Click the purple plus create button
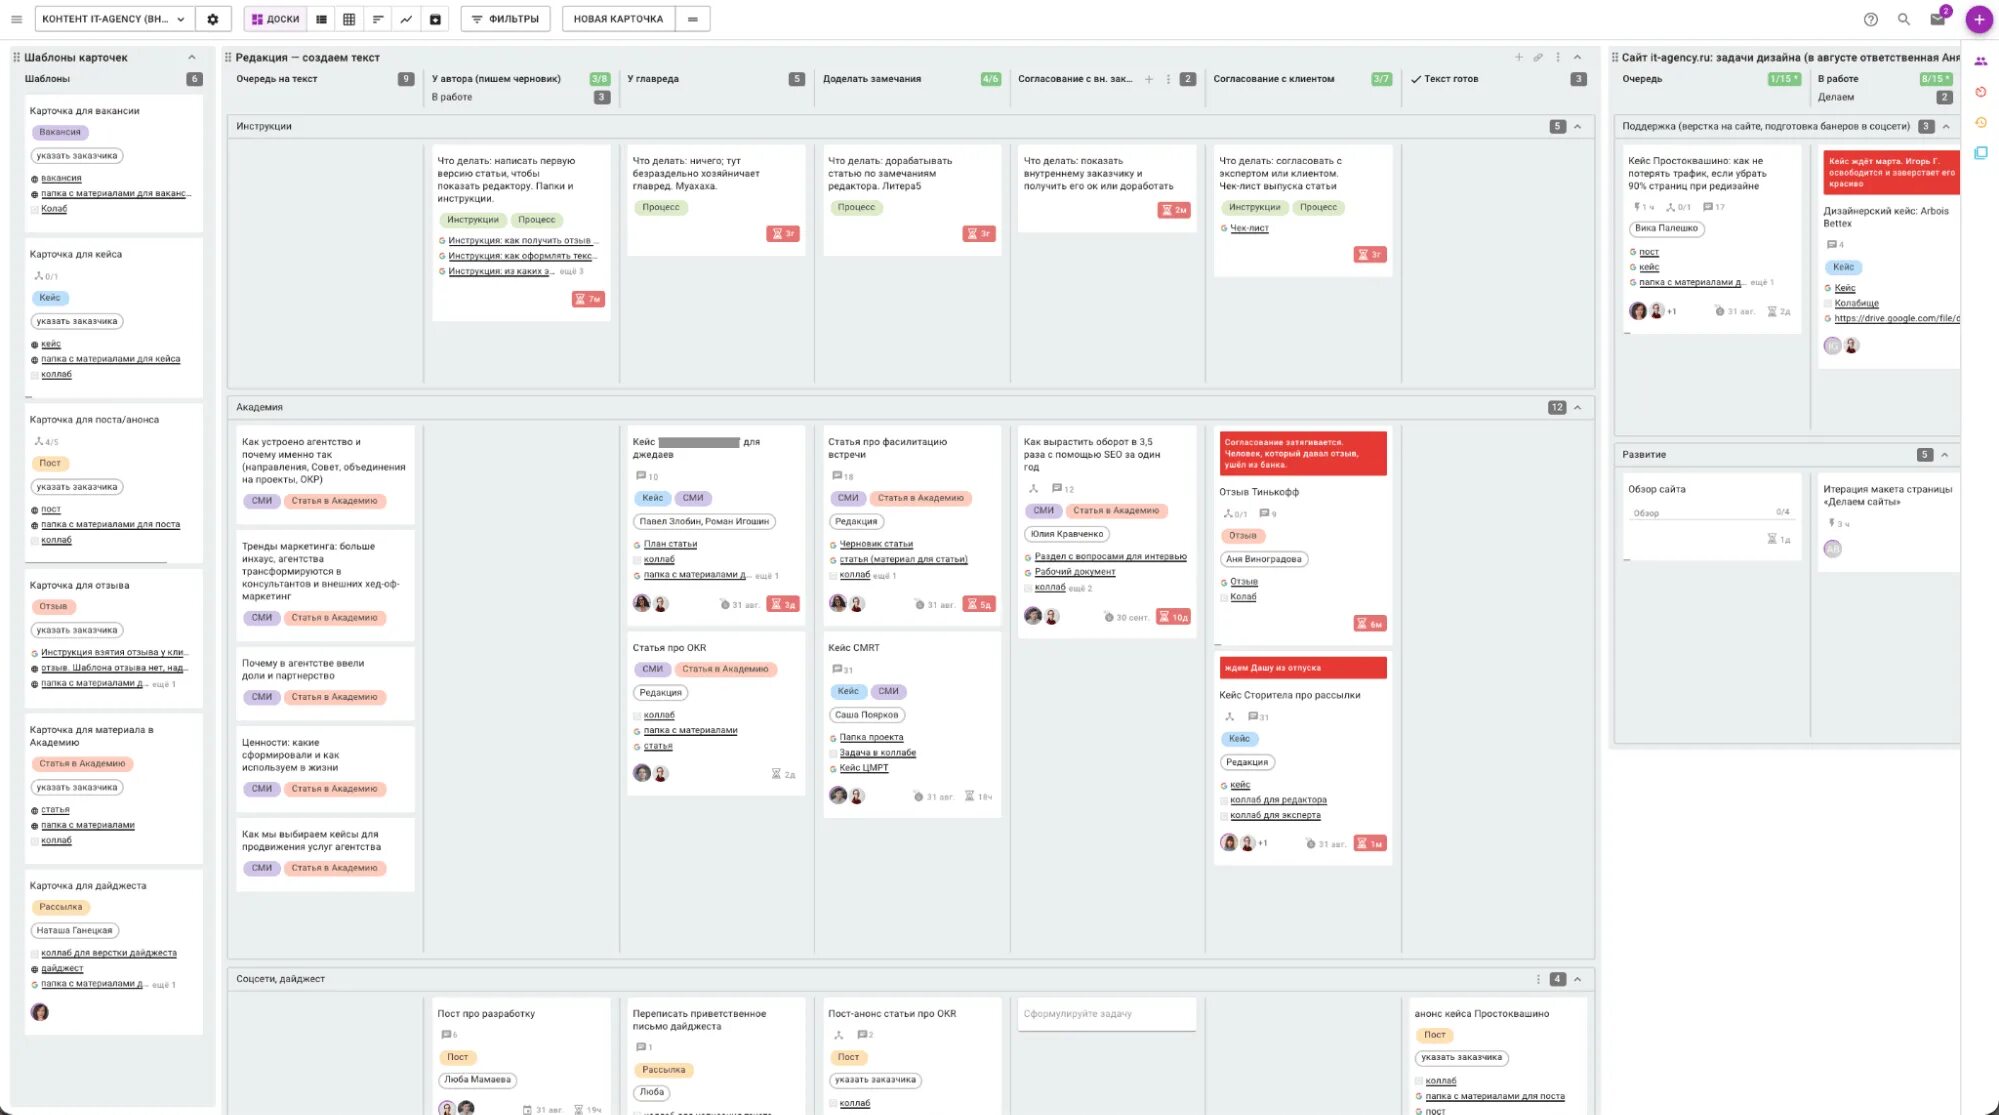This screenshot has height=1115, width=1999. click(1978, 19)
